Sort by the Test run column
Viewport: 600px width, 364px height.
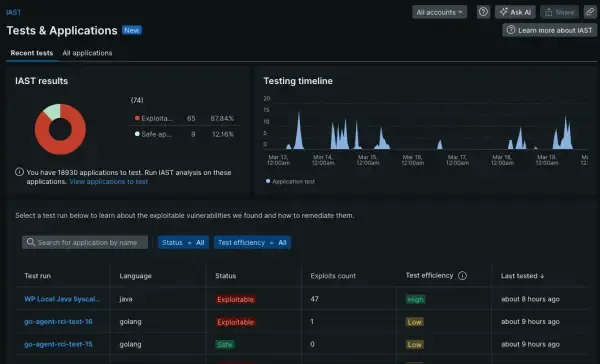click(38, 276)
